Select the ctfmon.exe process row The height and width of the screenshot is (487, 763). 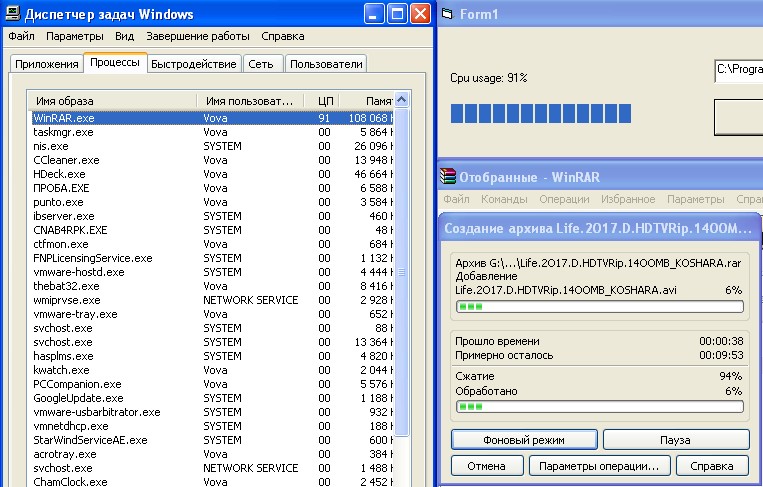212,244
